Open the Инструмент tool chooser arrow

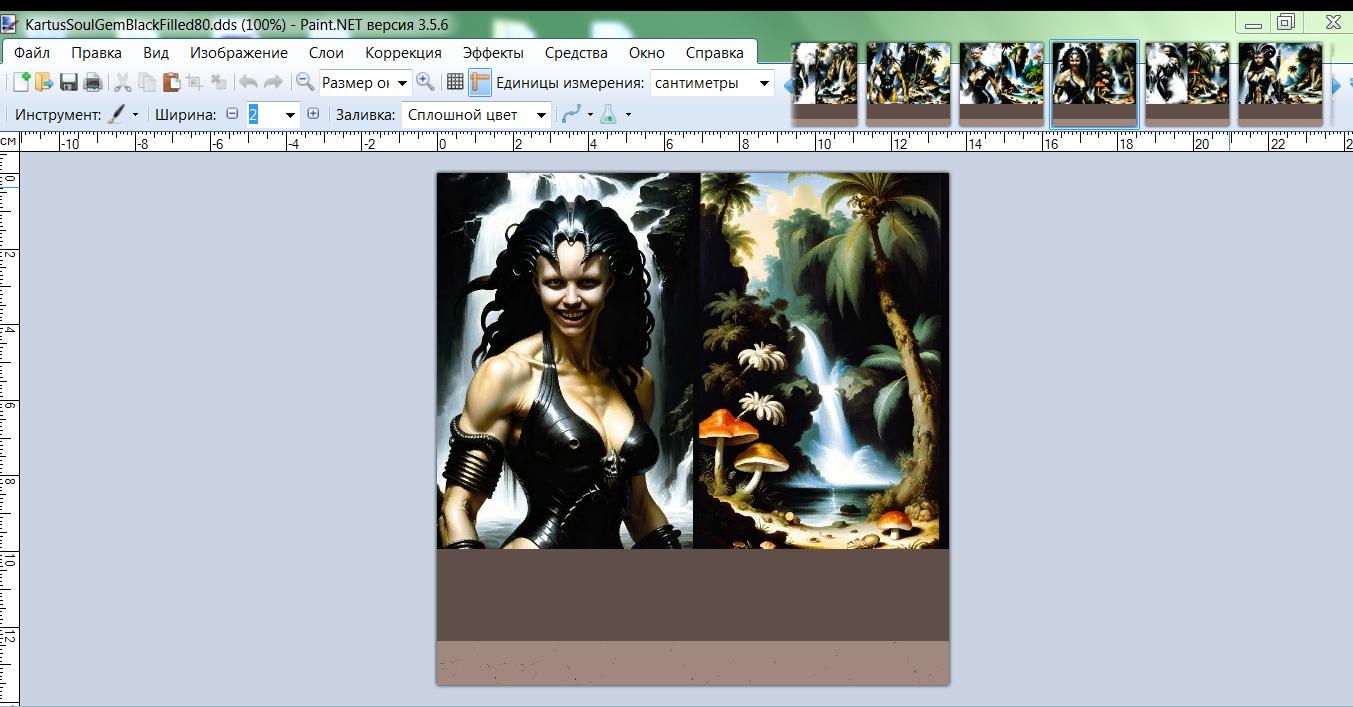pyautogui.click(x=135, y=115)
